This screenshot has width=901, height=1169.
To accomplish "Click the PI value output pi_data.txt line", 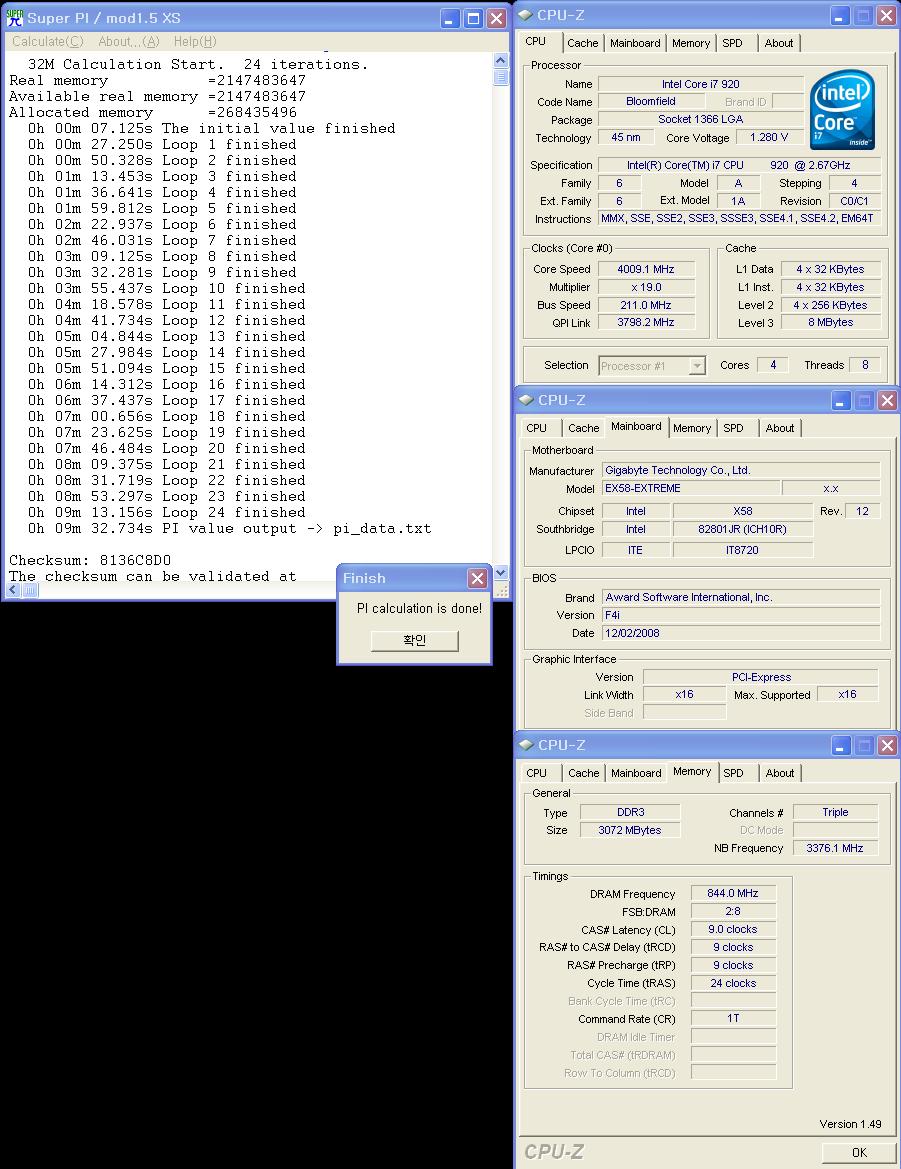I will pos(229,529).
